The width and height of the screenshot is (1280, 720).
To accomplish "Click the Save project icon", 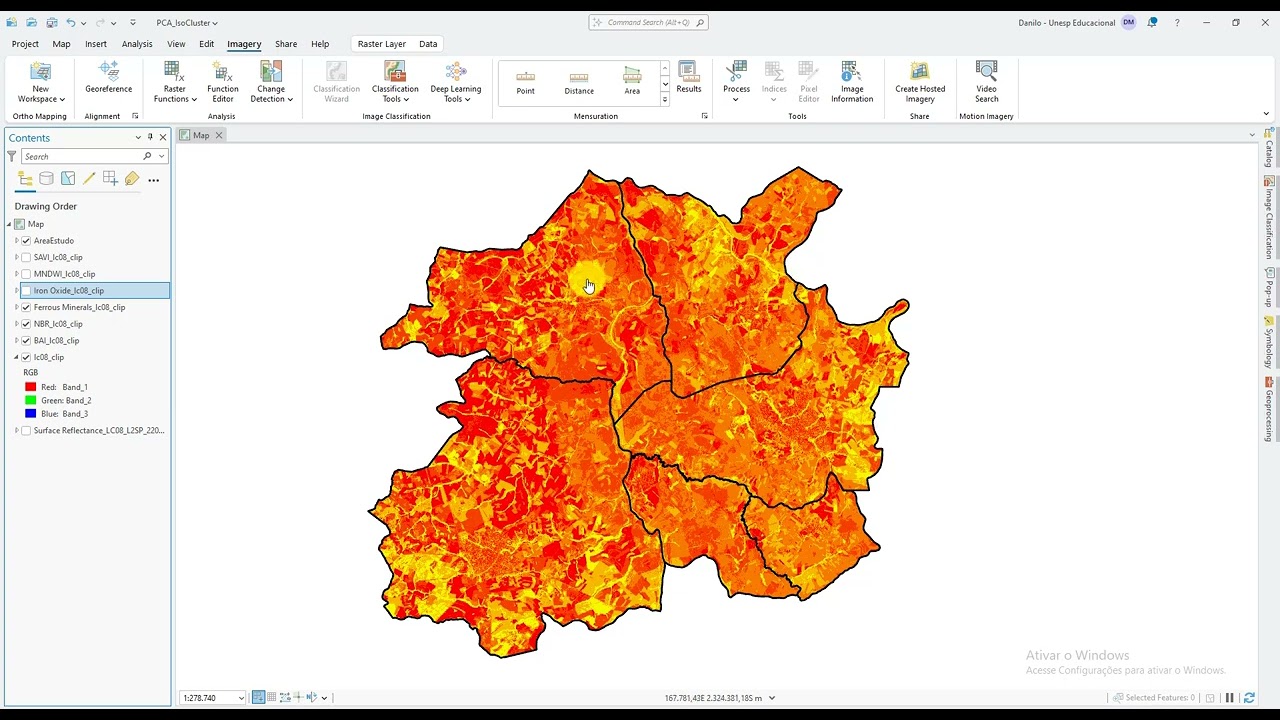I will 51,22.
